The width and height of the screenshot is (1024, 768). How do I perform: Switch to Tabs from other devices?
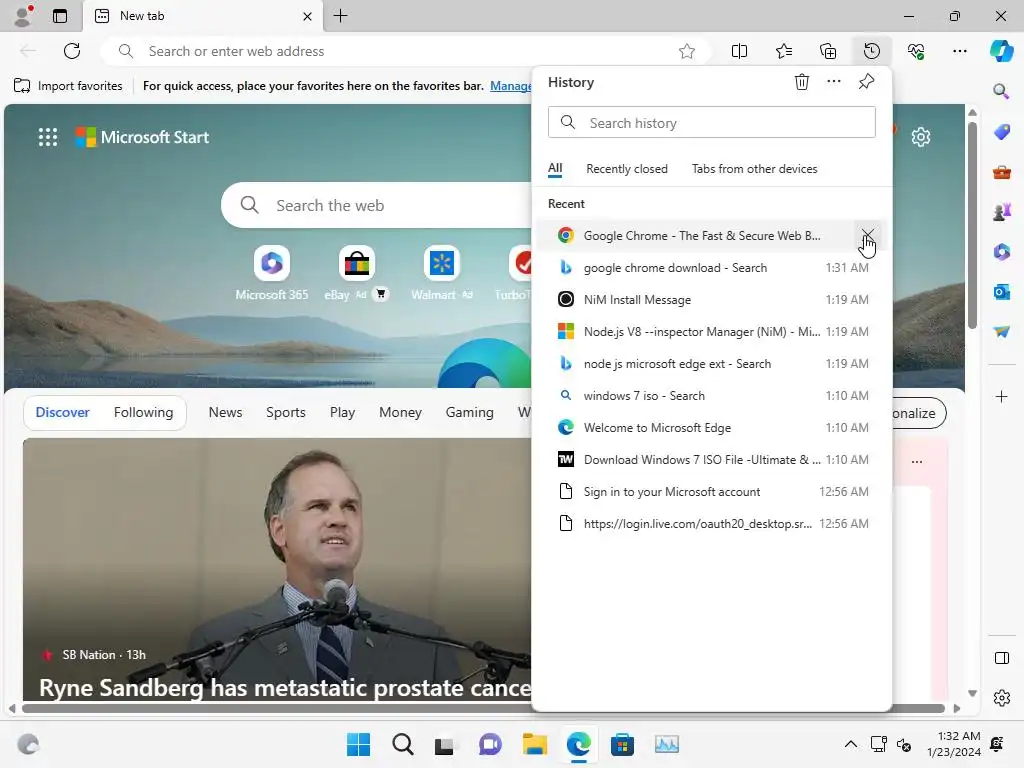754,169
